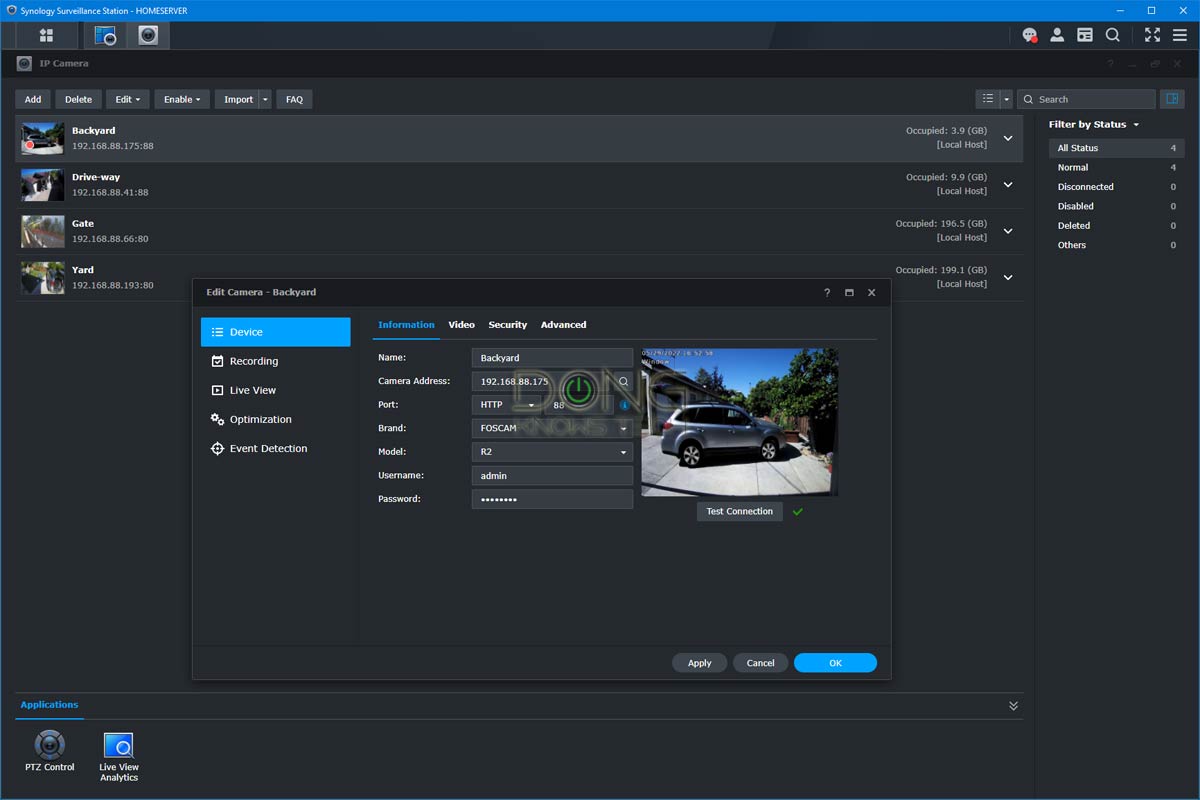Open Optimization settings in sidebar
This screenshot has width=1200, height=800.
coord(275,419)
